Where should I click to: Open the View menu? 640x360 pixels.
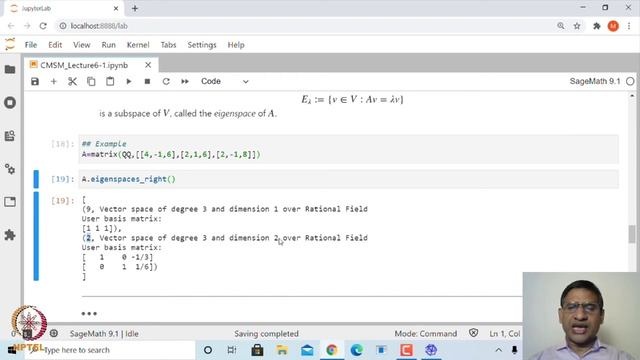[x=82, y=45]
